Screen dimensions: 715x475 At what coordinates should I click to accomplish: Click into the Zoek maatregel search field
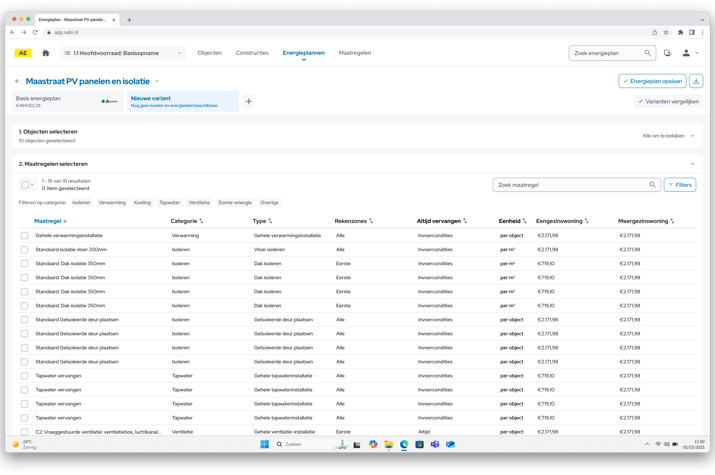tap(570, 185)
